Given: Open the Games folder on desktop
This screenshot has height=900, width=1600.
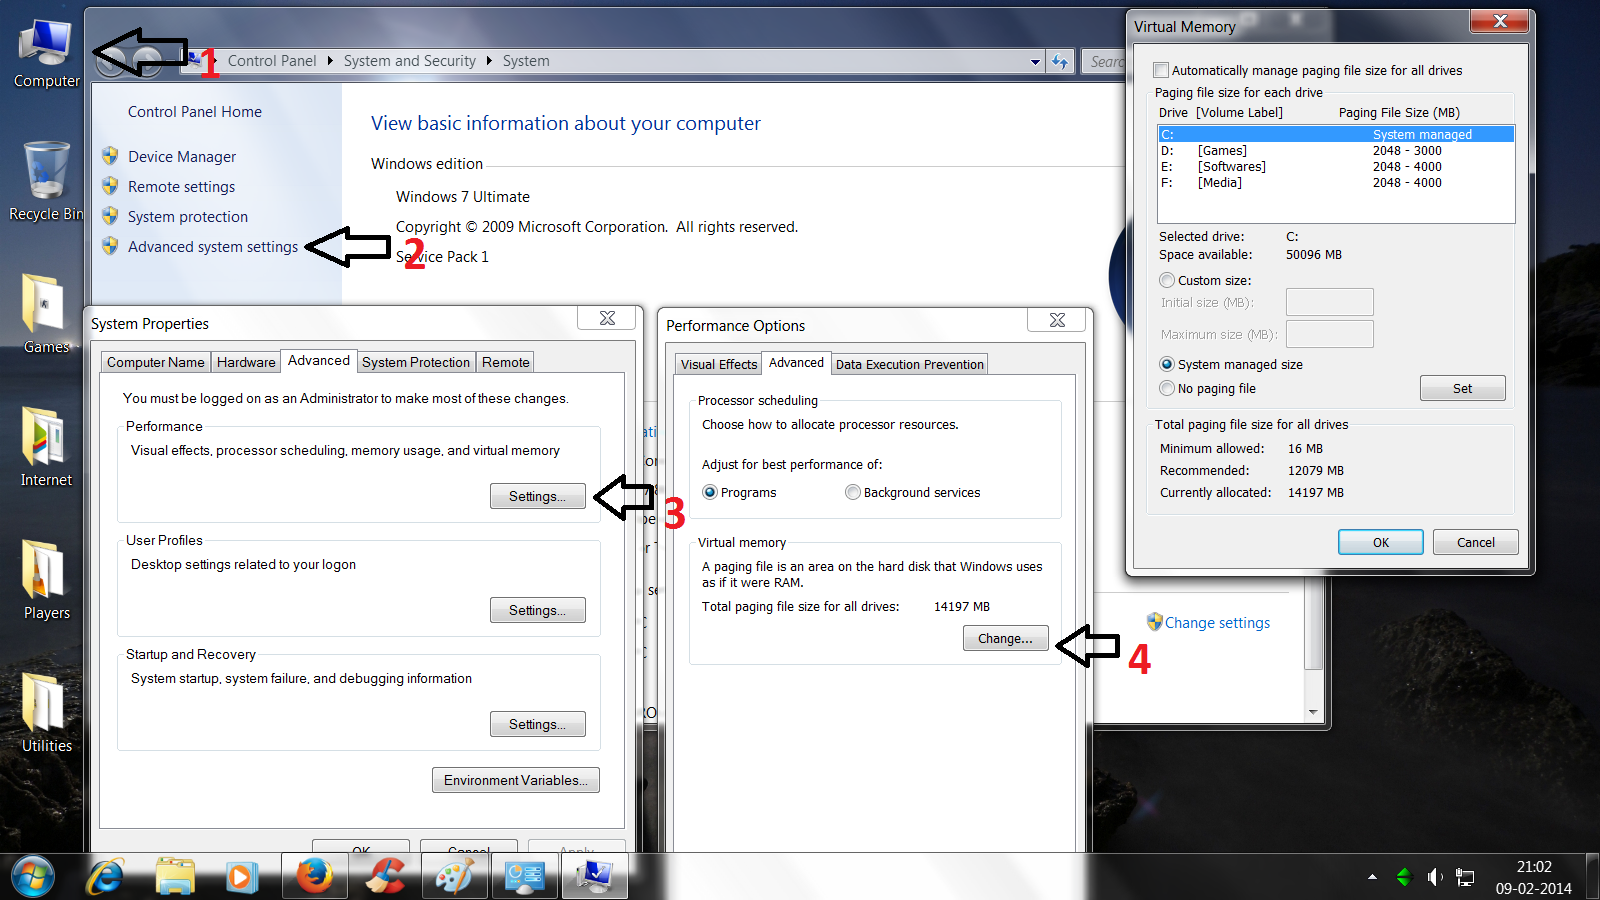Looking at the screenshot, I should pos(46,314).
